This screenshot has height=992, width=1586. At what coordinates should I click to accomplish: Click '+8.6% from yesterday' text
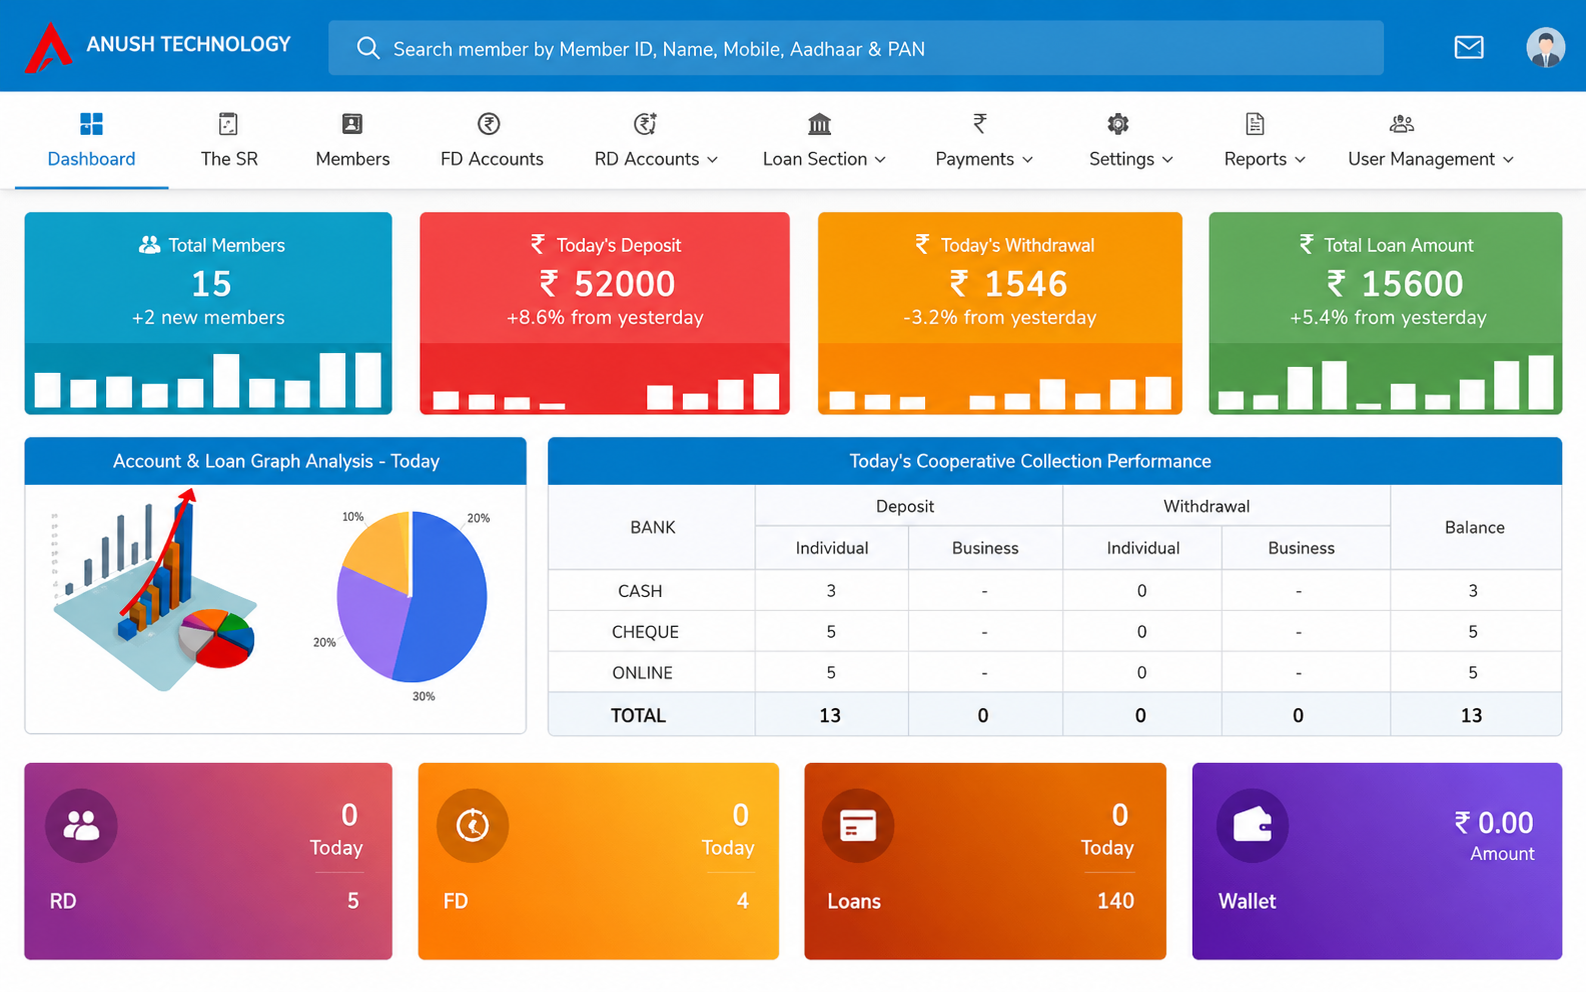[605, 317]
